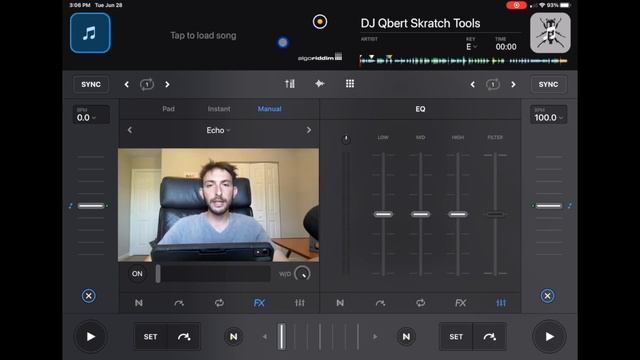Adjust the W/D wet-dry knob
The height and width of the screenshot is (360, 640).
coord(302,274)
